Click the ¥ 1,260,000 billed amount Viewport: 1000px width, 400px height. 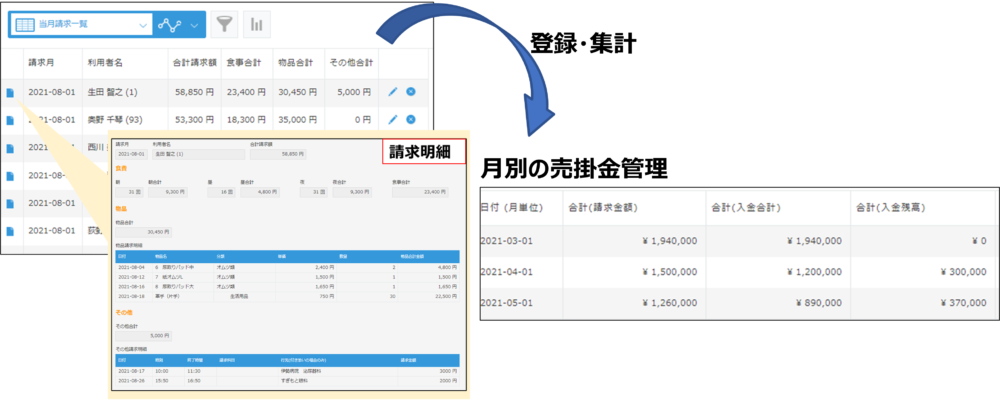pos(670,303)
